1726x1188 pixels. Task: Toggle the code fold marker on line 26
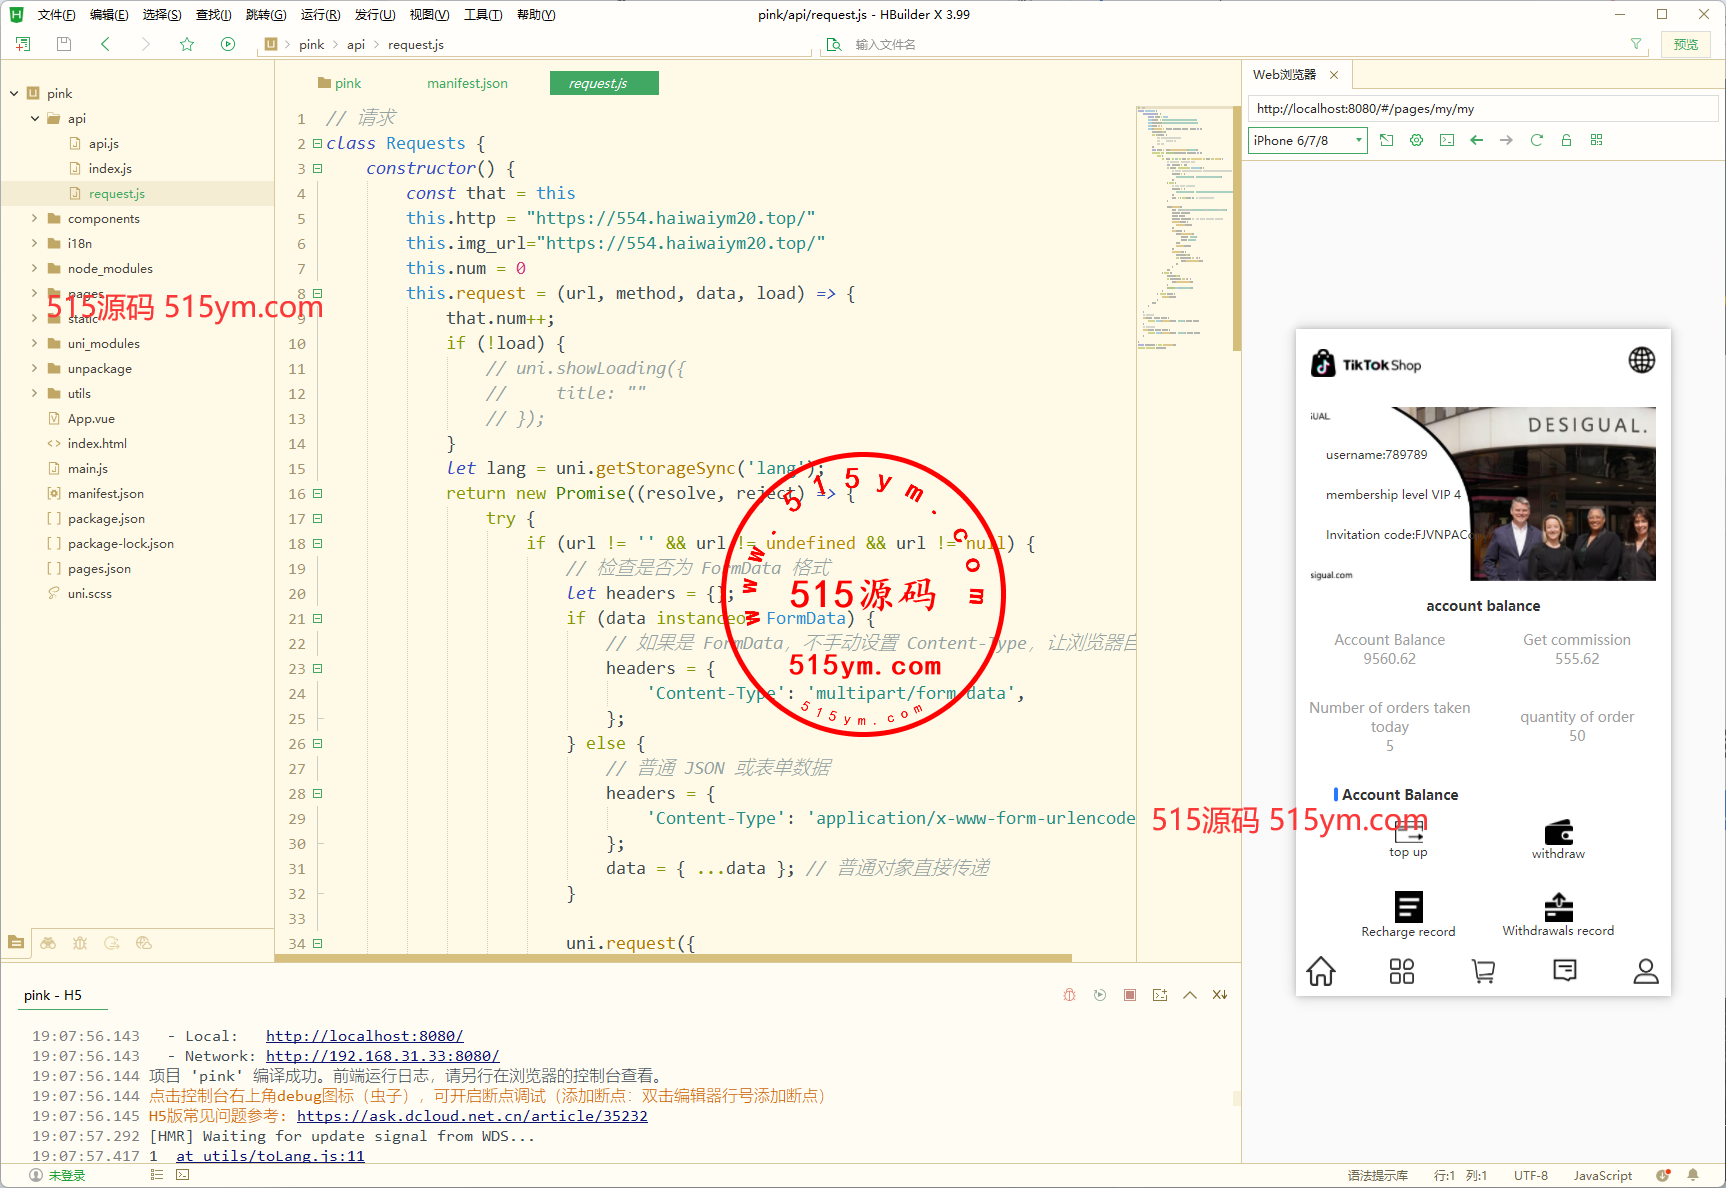coord(318,743)
